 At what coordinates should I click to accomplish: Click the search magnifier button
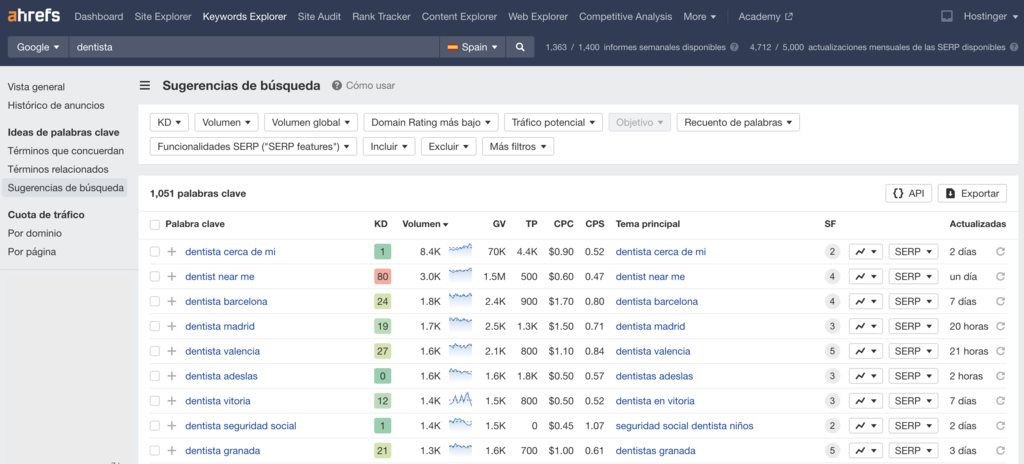520,47
